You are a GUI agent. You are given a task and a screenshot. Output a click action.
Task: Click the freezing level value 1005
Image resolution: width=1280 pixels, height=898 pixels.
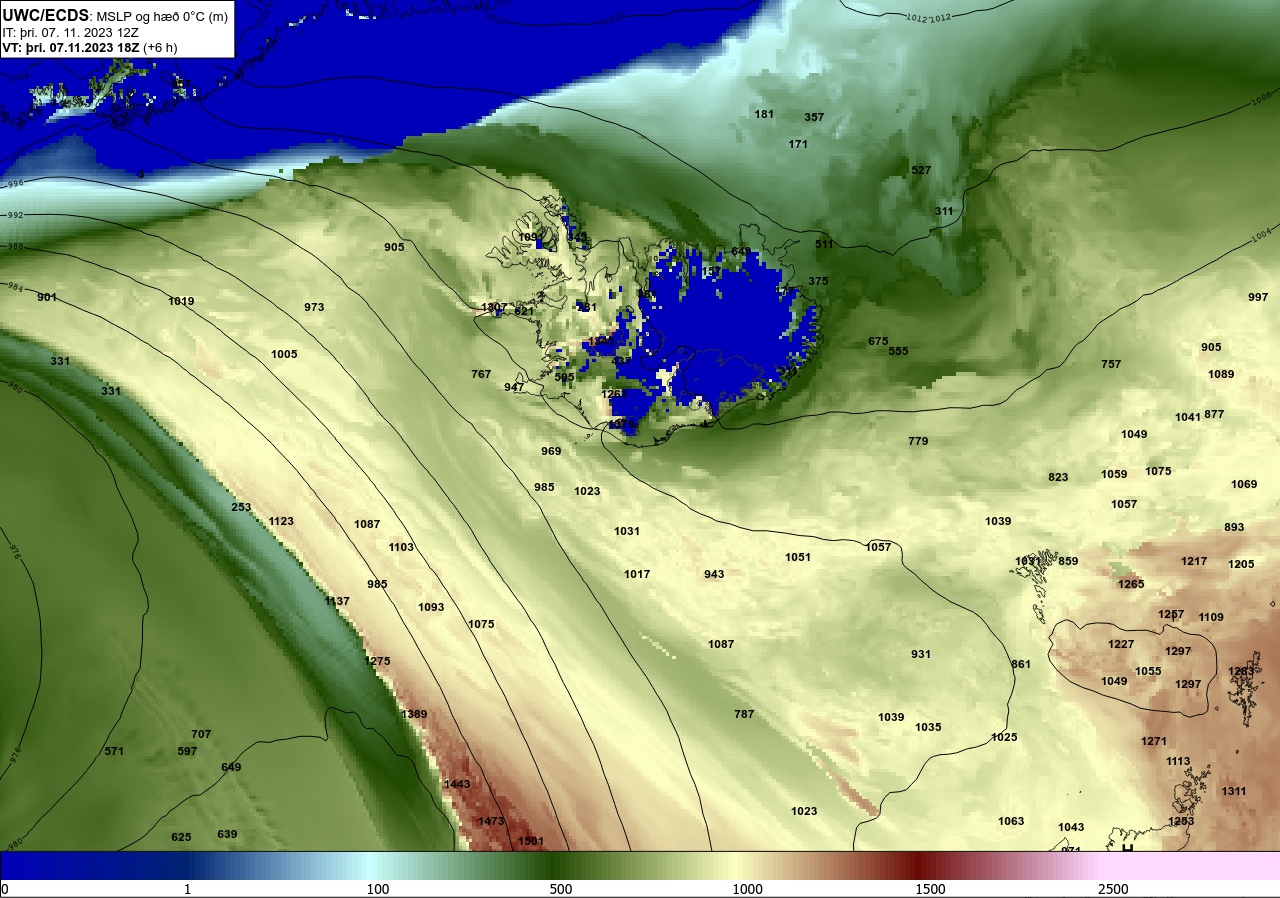(284, 354)
